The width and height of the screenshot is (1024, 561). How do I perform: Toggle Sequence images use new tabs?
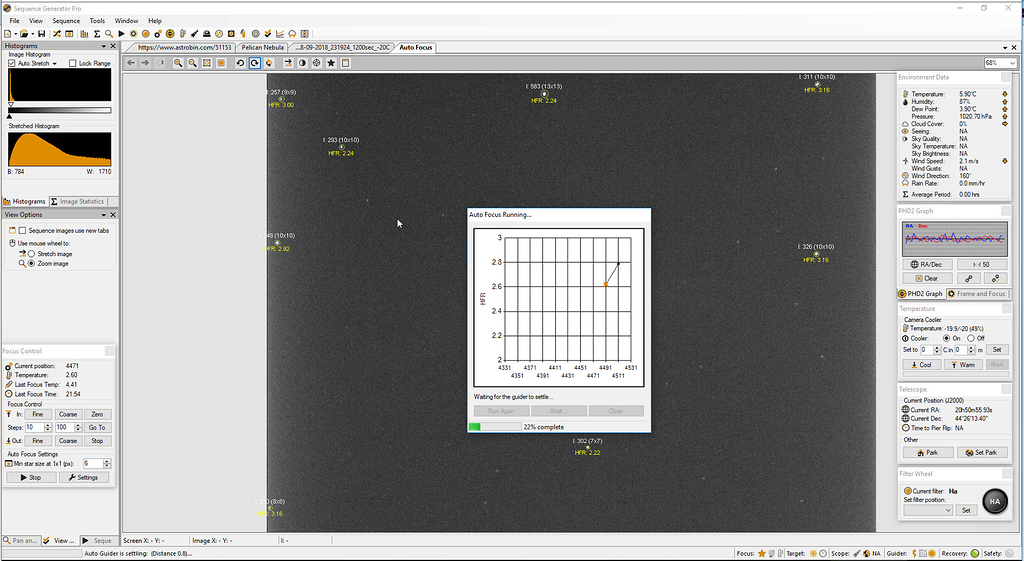[22, 231]
